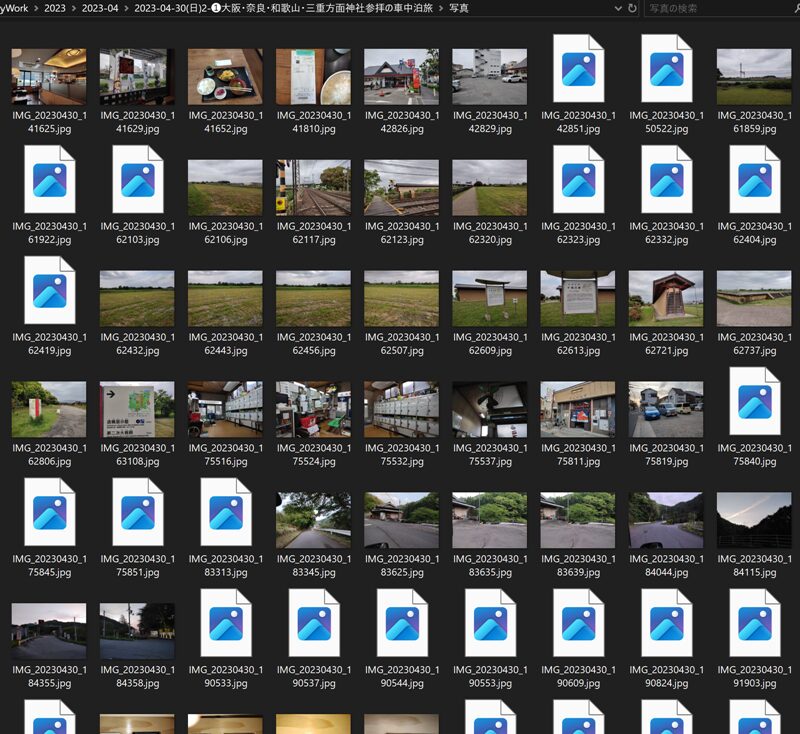This screenshot has height=734, width=800.
Task: Select the dusk sky thumbnail IMG_20230430_184115.jpg
Action: click(x=754, y=520)
